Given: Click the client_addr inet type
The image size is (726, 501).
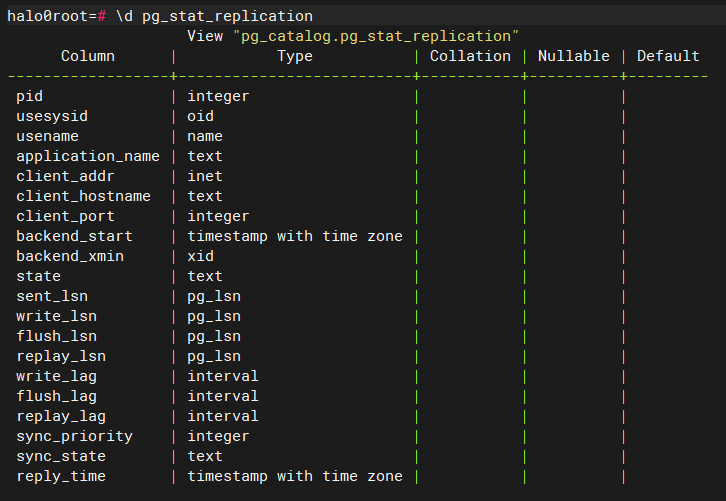Looking at the screenshot, I should [205, 176].
